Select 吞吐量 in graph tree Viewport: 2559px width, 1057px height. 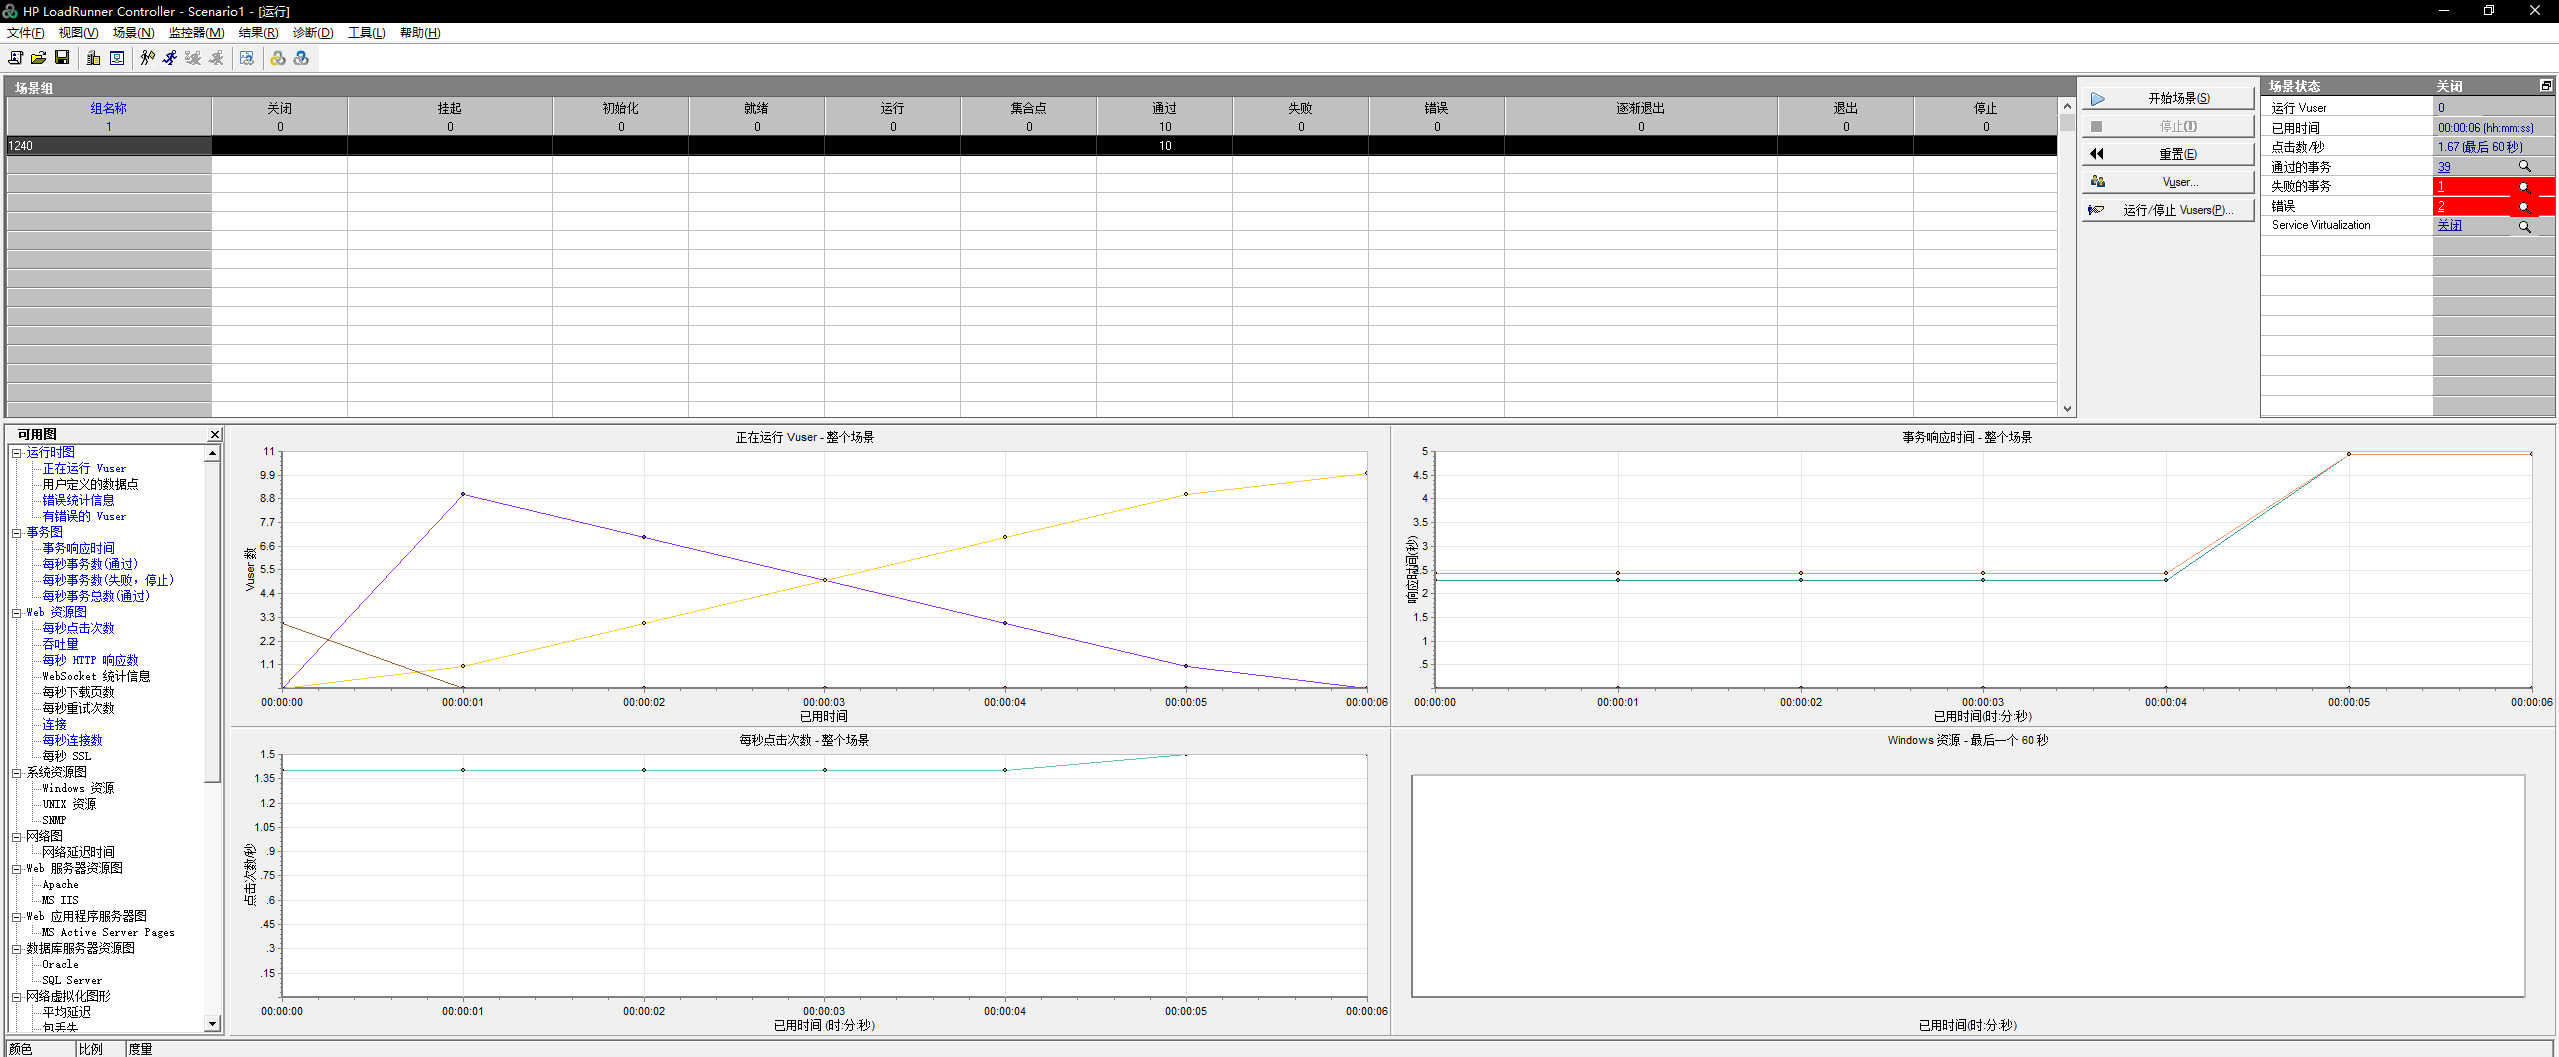click(x=60, y=645)
